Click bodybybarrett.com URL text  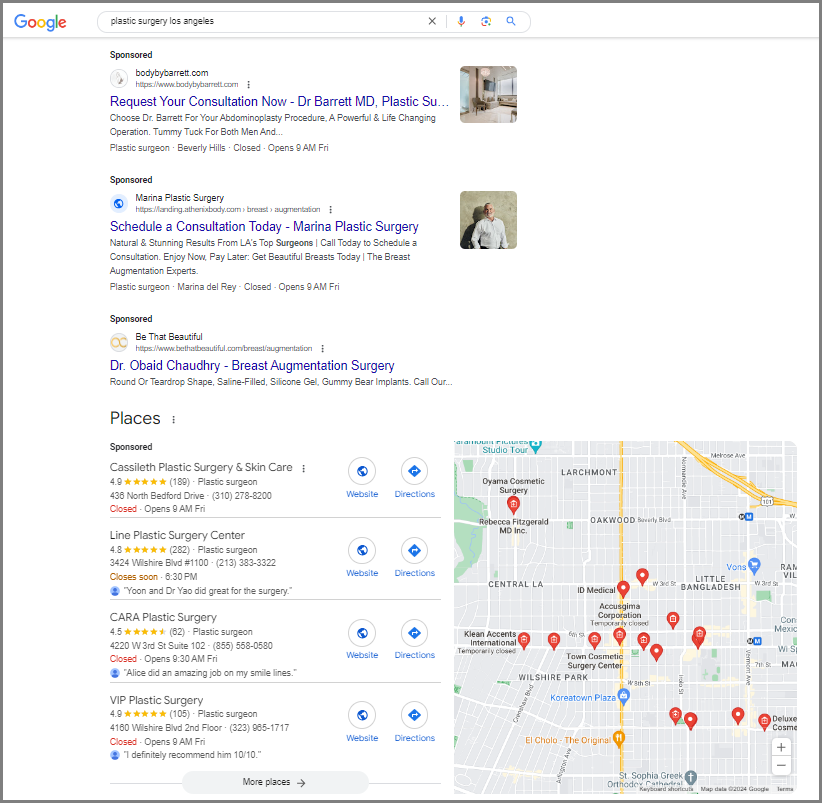187,84
